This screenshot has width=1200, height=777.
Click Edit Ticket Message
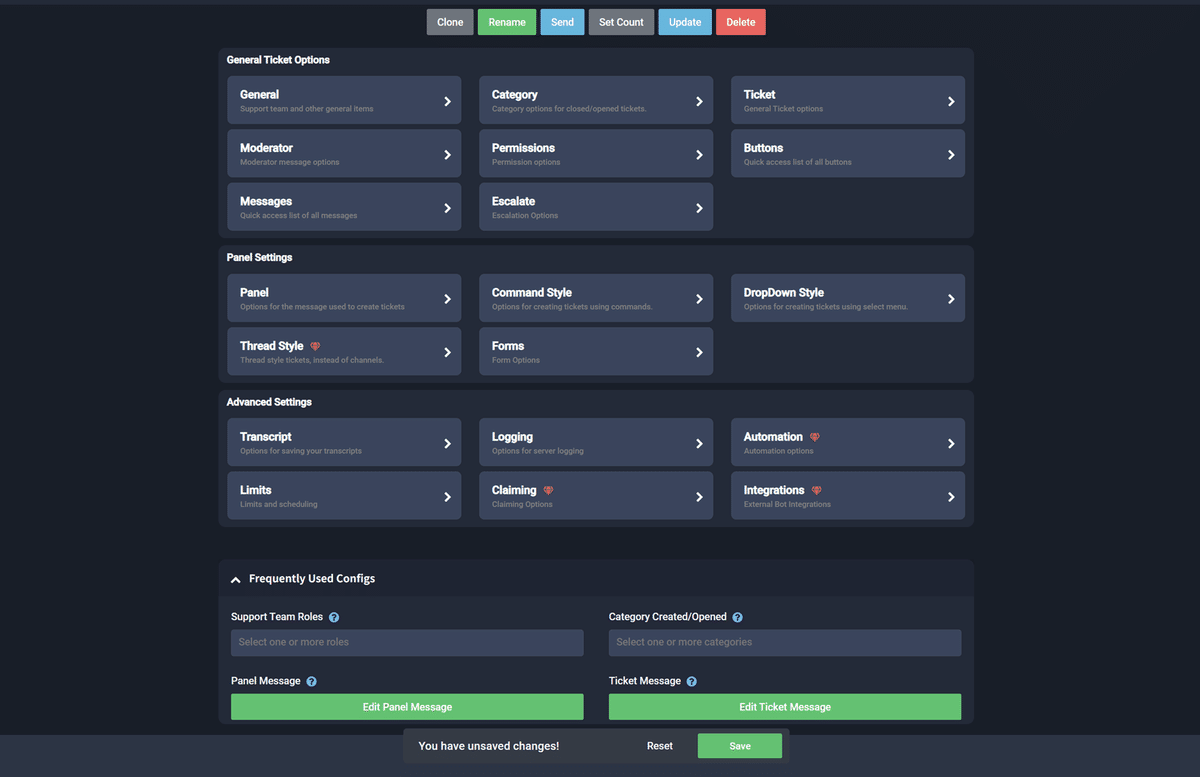tap(785, 706)
